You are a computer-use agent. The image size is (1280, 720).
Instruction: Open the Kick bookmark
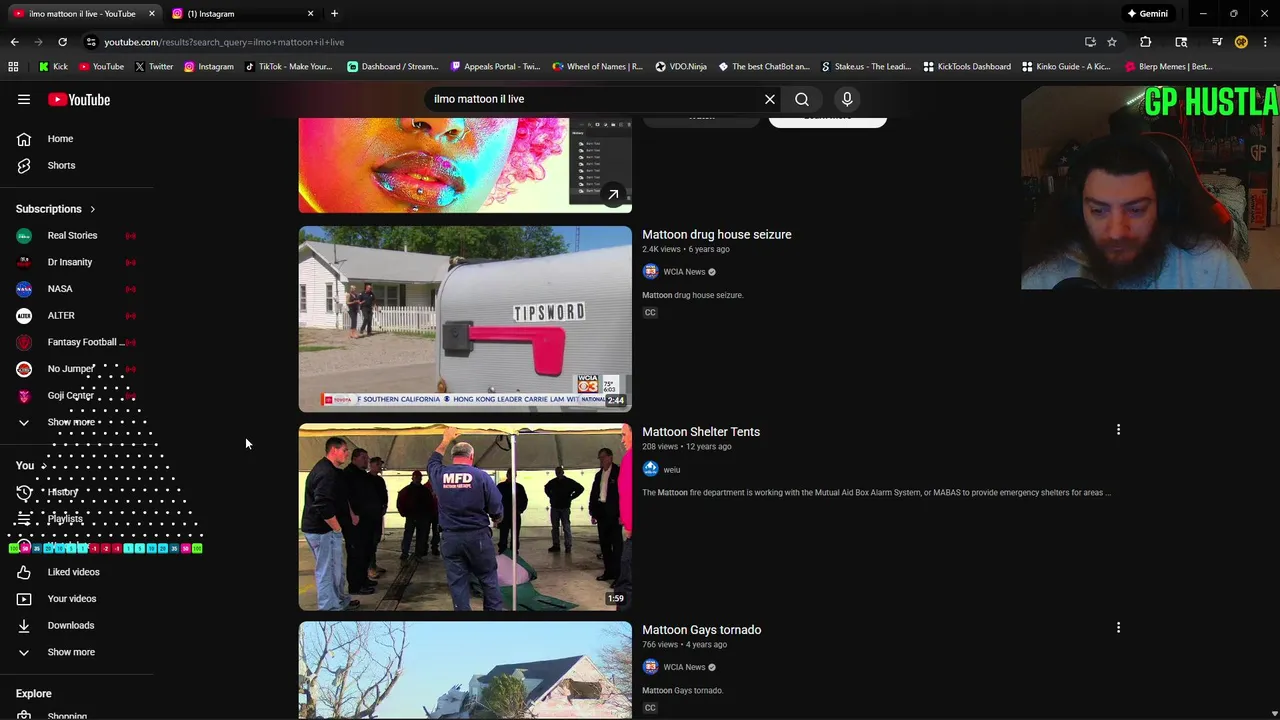point(53,67)
